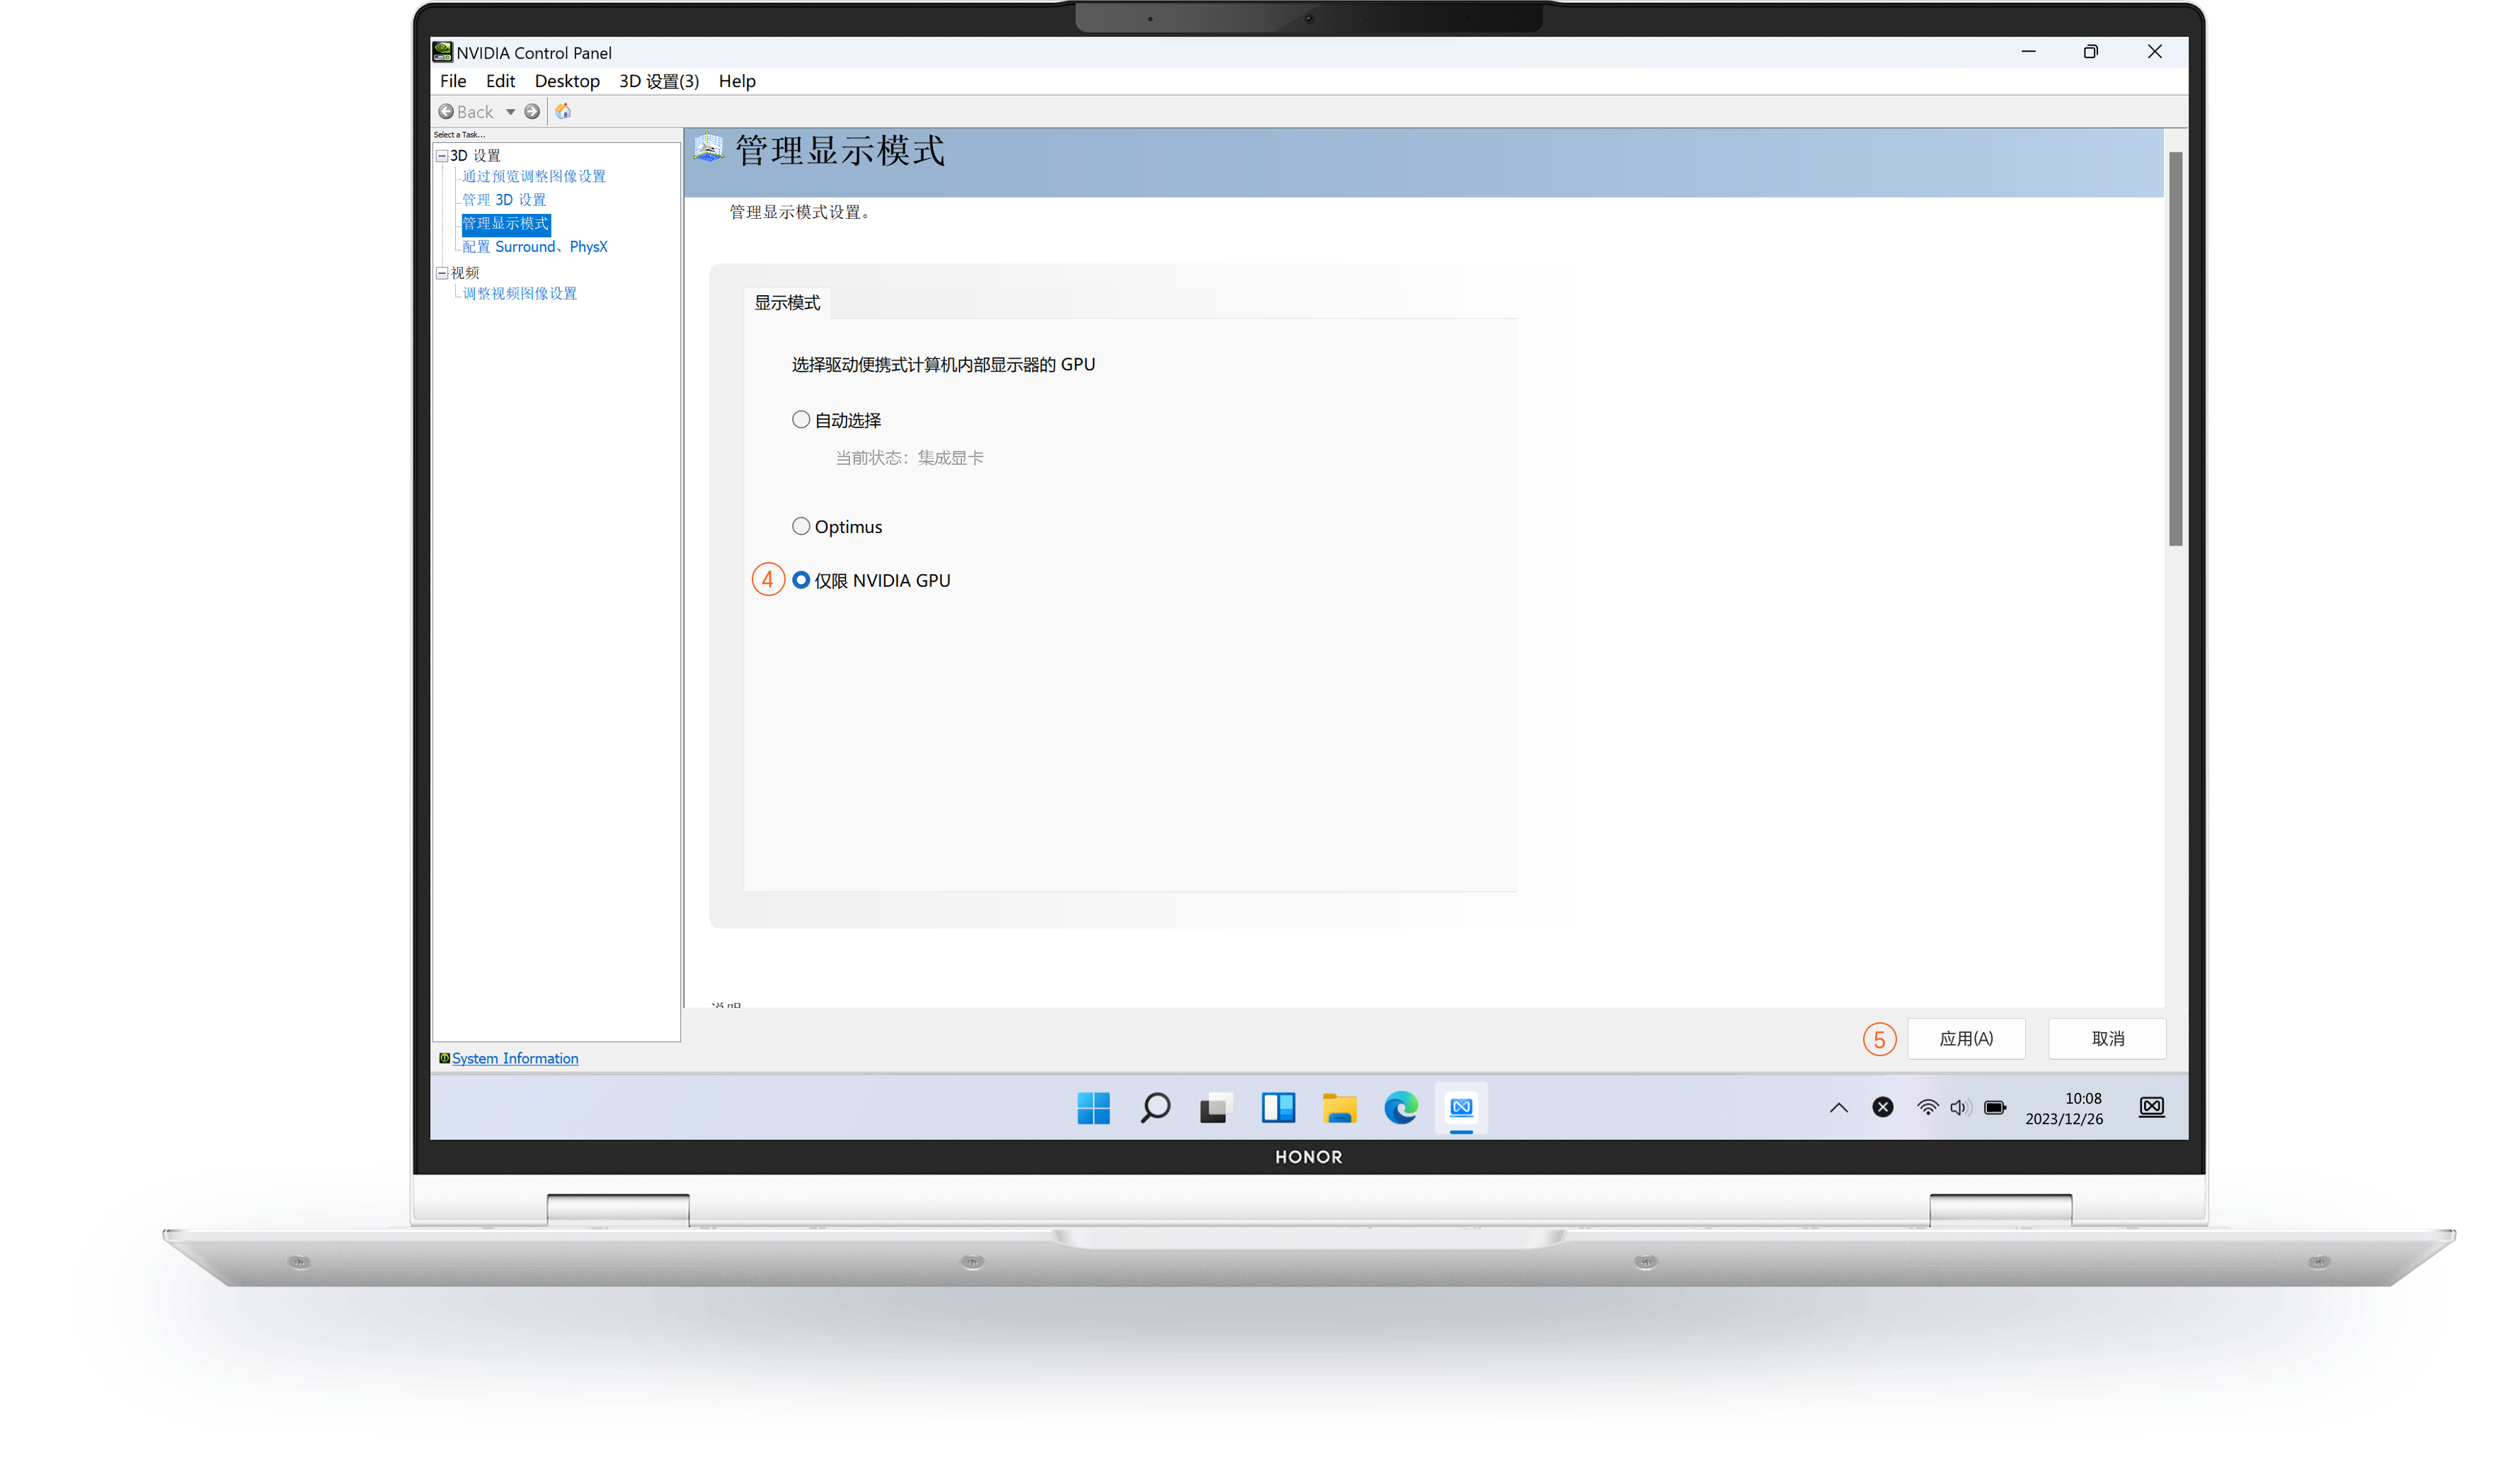Open Windows Start menu icon
Image resolution: width=2520 pixels, height=1464 pixels.
tap(1093, 1107)
